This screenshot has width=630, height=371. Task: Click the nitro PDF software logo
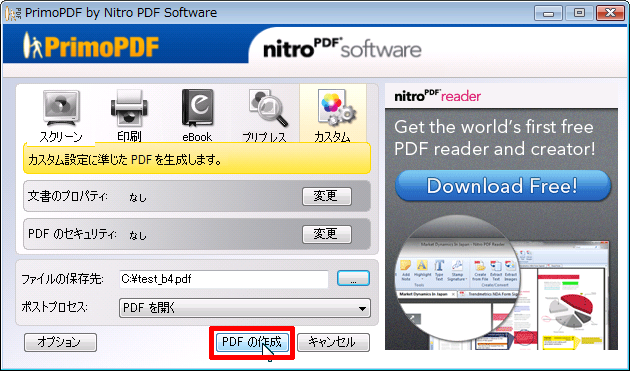[342, 48]
